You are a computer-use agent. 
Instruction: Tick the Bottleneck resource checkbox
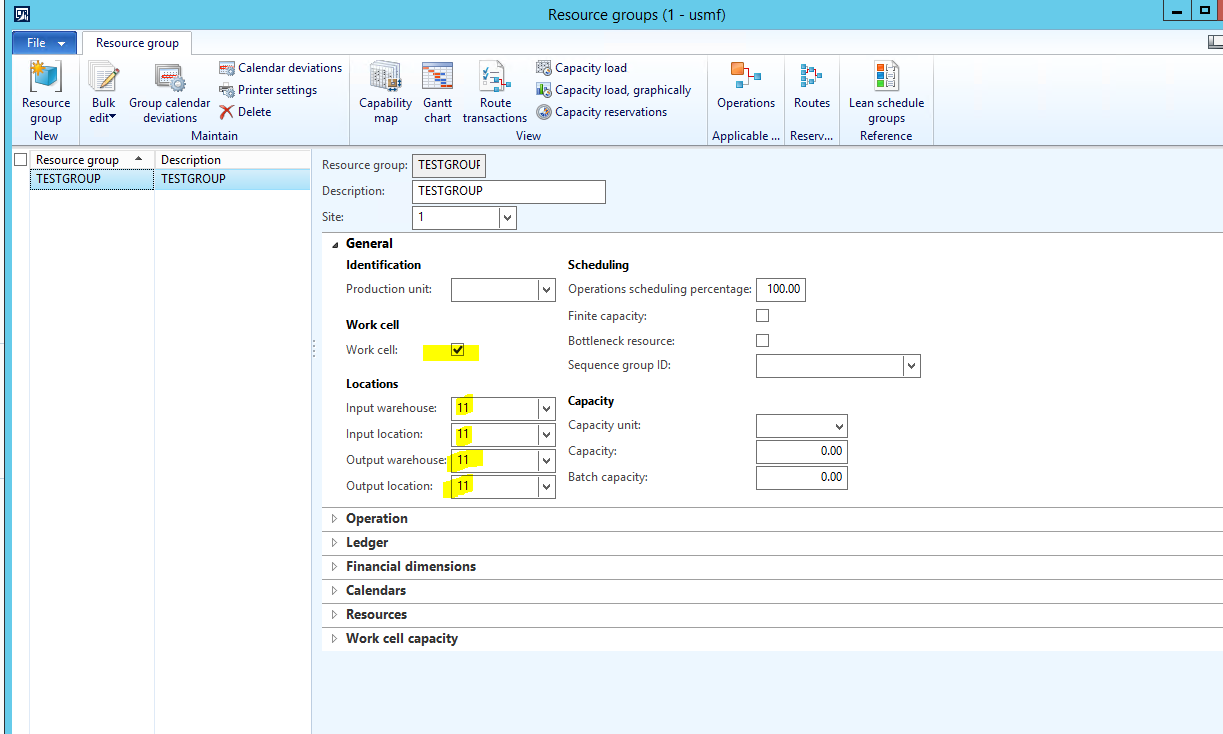pyautogui.click(x=763, y=341)
